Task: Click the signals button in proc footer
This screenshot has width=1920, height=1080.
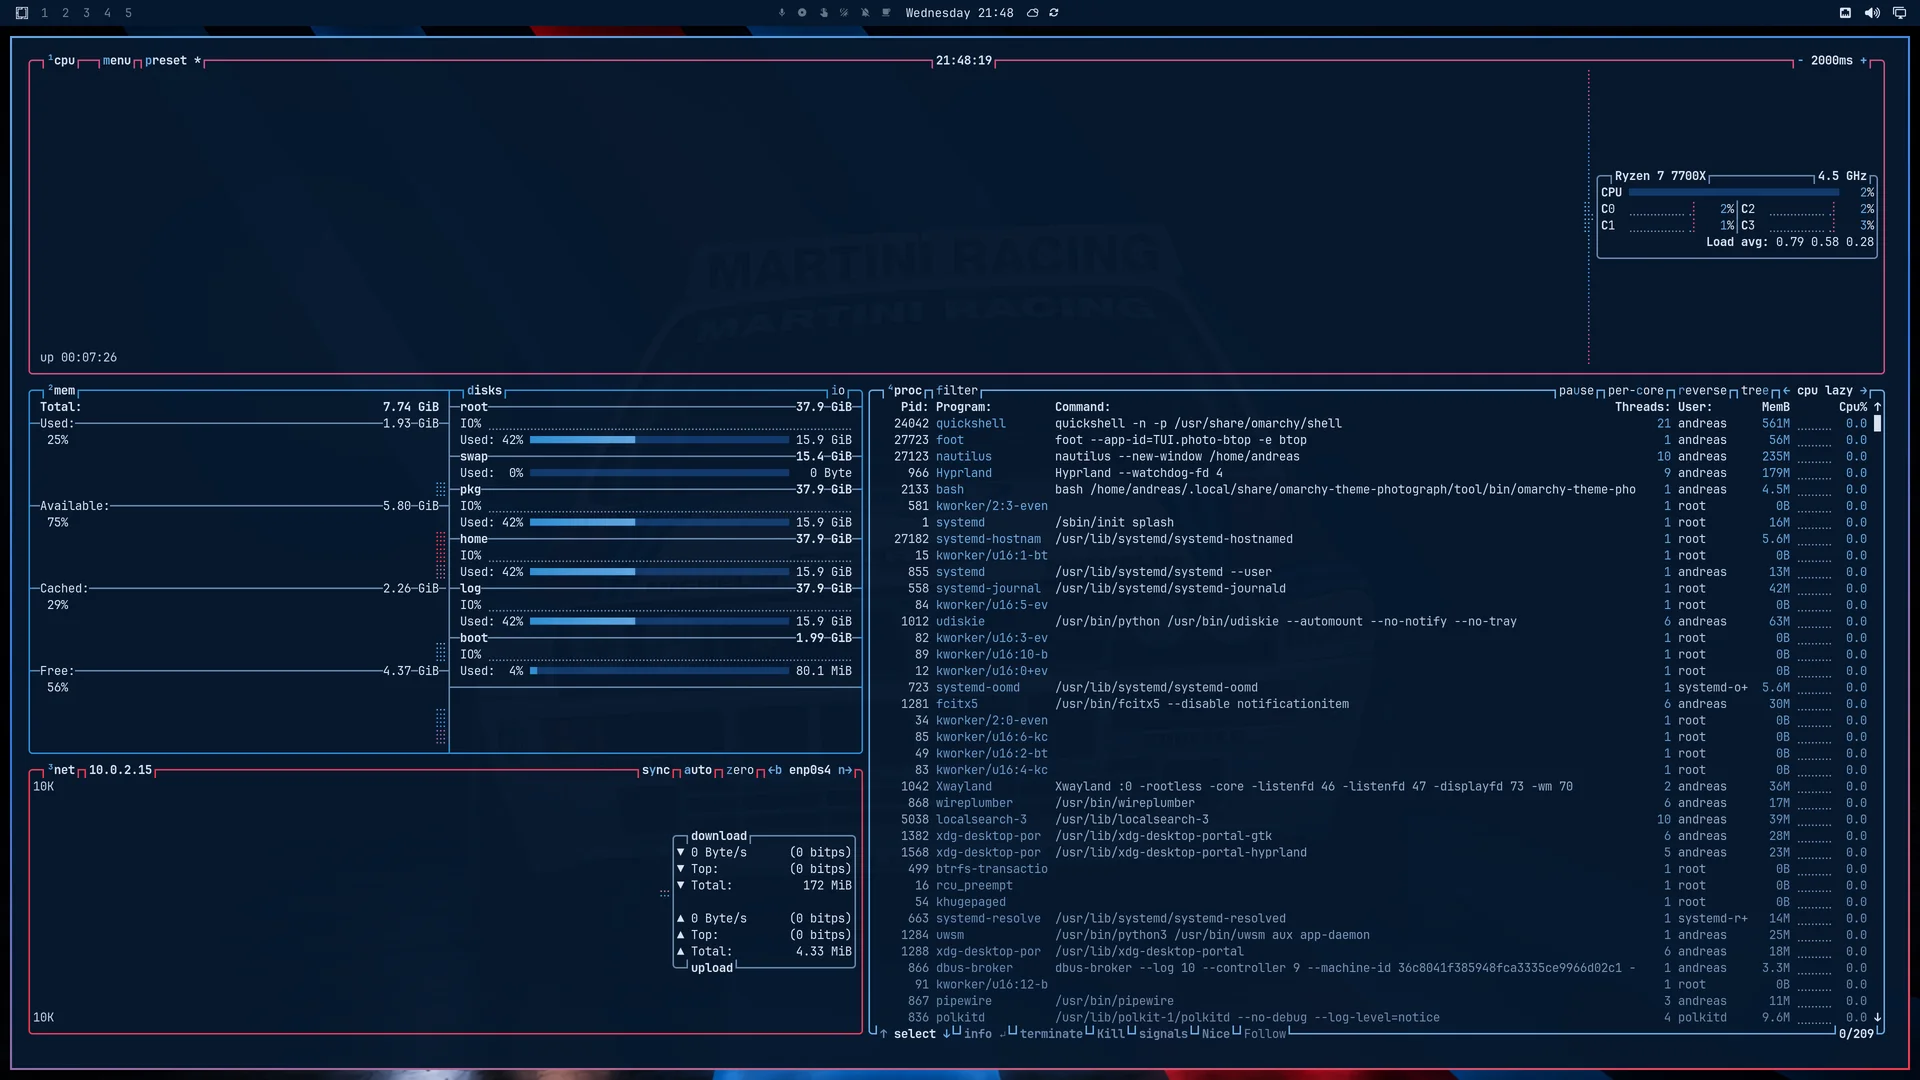Action: coord(1163,1034)
